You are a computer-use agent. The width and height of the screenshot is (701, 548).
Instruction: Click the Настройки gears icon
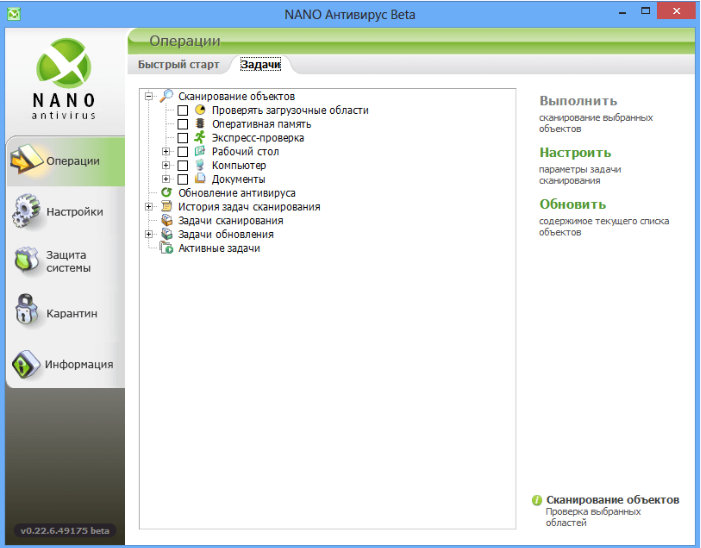point(26,211)
